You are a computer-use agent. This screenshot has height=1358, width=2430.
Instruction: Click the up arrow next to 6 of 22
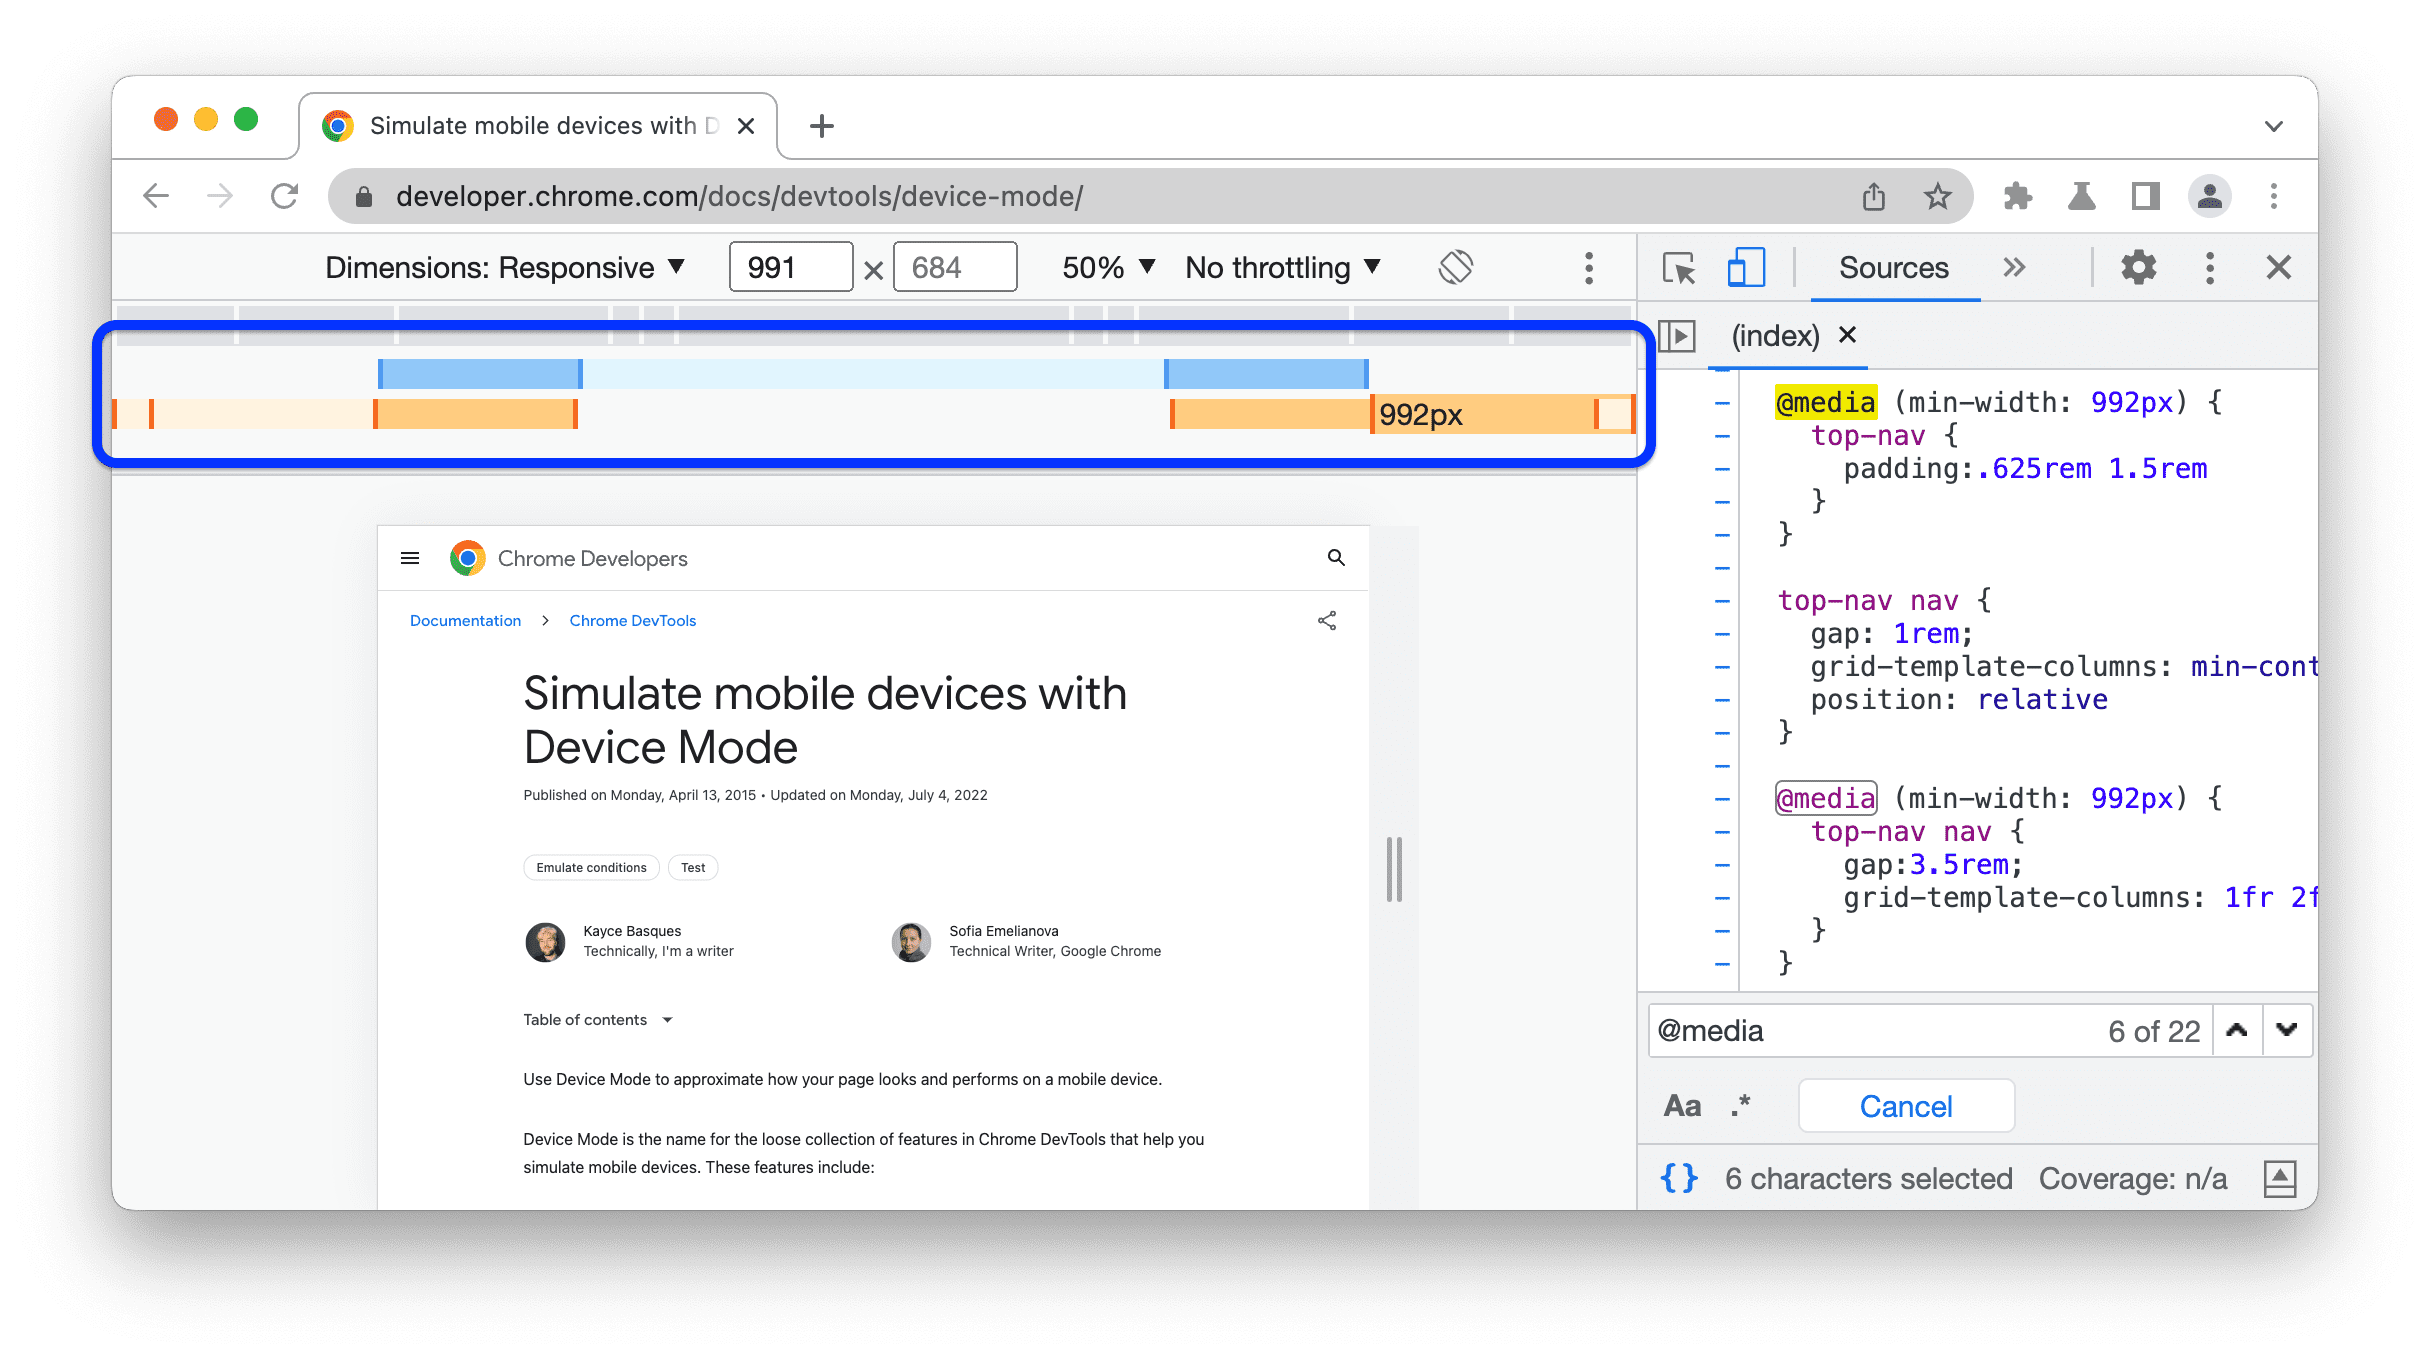tap(2235, 1029)
